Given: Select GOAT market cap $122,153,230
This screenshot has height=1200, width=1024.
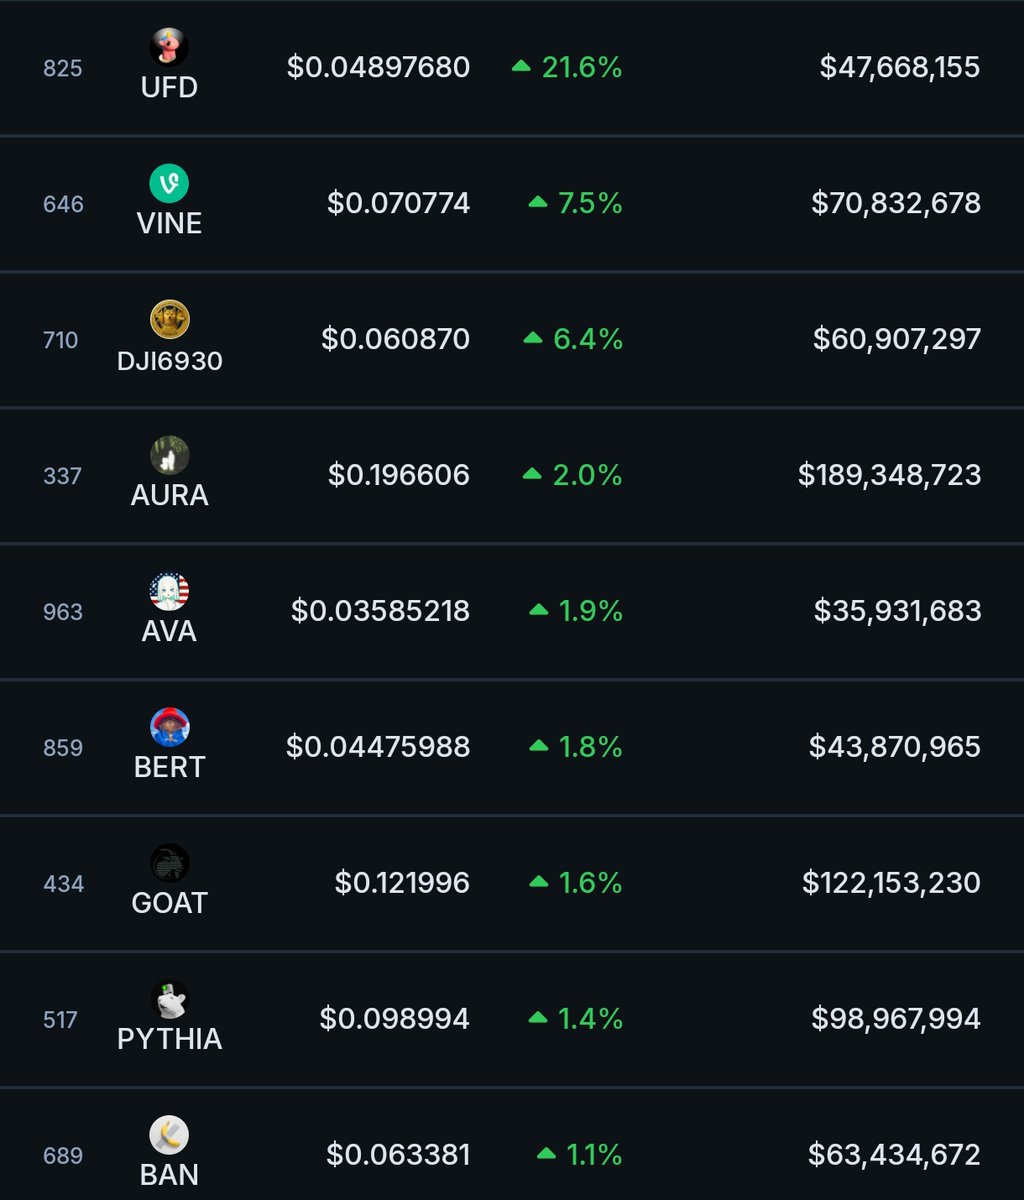Looking at the screenshot, I should (891, 883).
